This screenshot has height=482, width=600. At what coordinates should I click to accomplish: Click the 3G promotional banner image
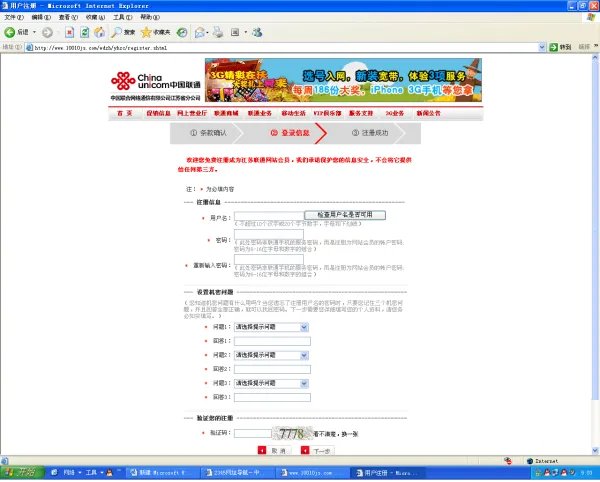pos(343,80)
